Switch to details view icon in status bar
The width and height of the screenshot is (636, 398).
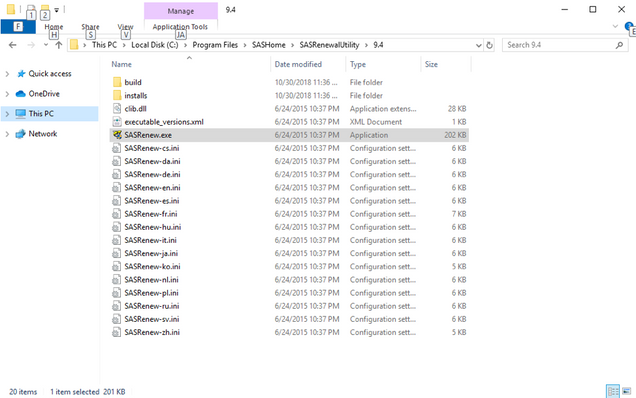[613, 391]
